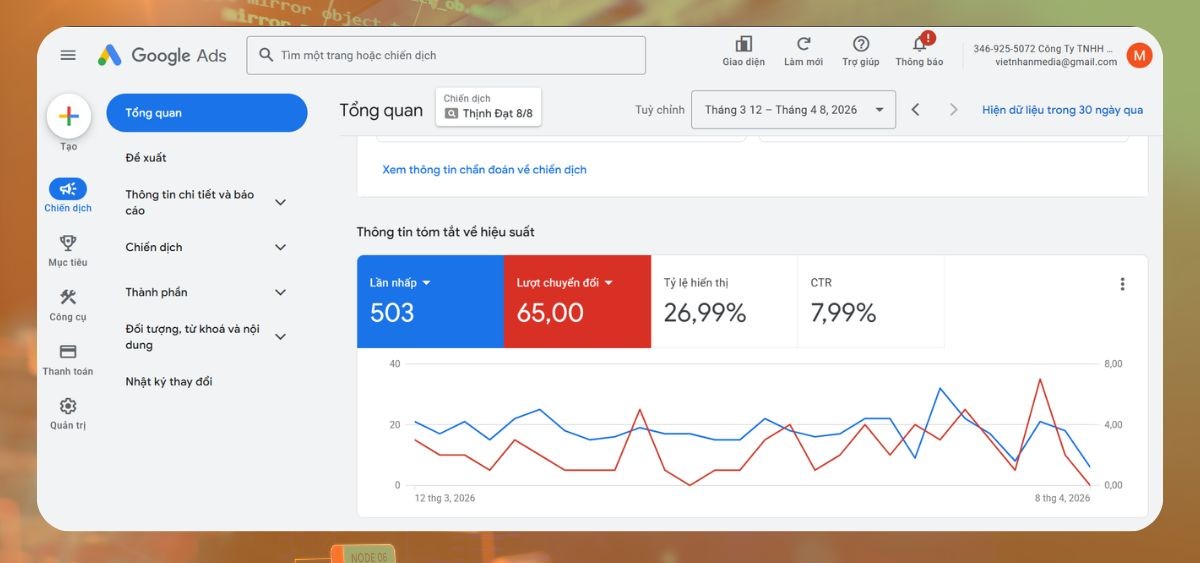The image size is (1200, 563).
Task: Open the hamburger main menu icon
Action: tap(68, 55)
